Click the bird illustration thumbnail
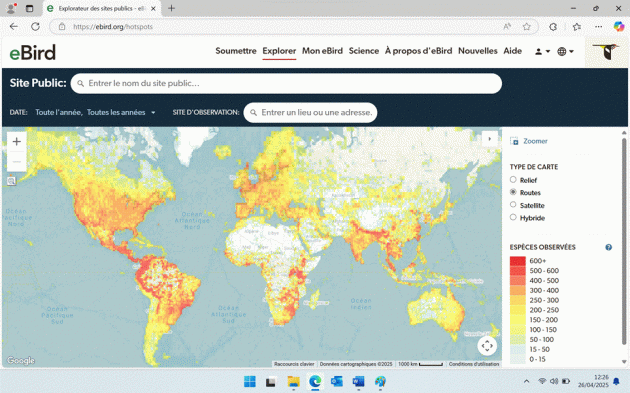Image resolution: width=630 pixels, height=393 pixels. tap(606, 52)
